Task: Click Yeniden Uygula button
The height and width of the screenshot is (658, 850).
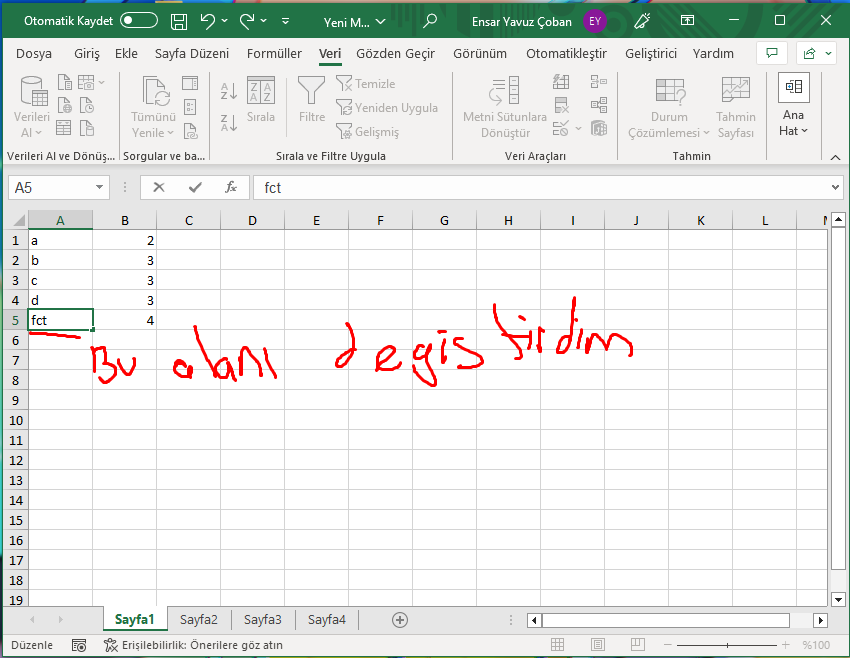Action: pyautogui.click(x=387, y=107)
